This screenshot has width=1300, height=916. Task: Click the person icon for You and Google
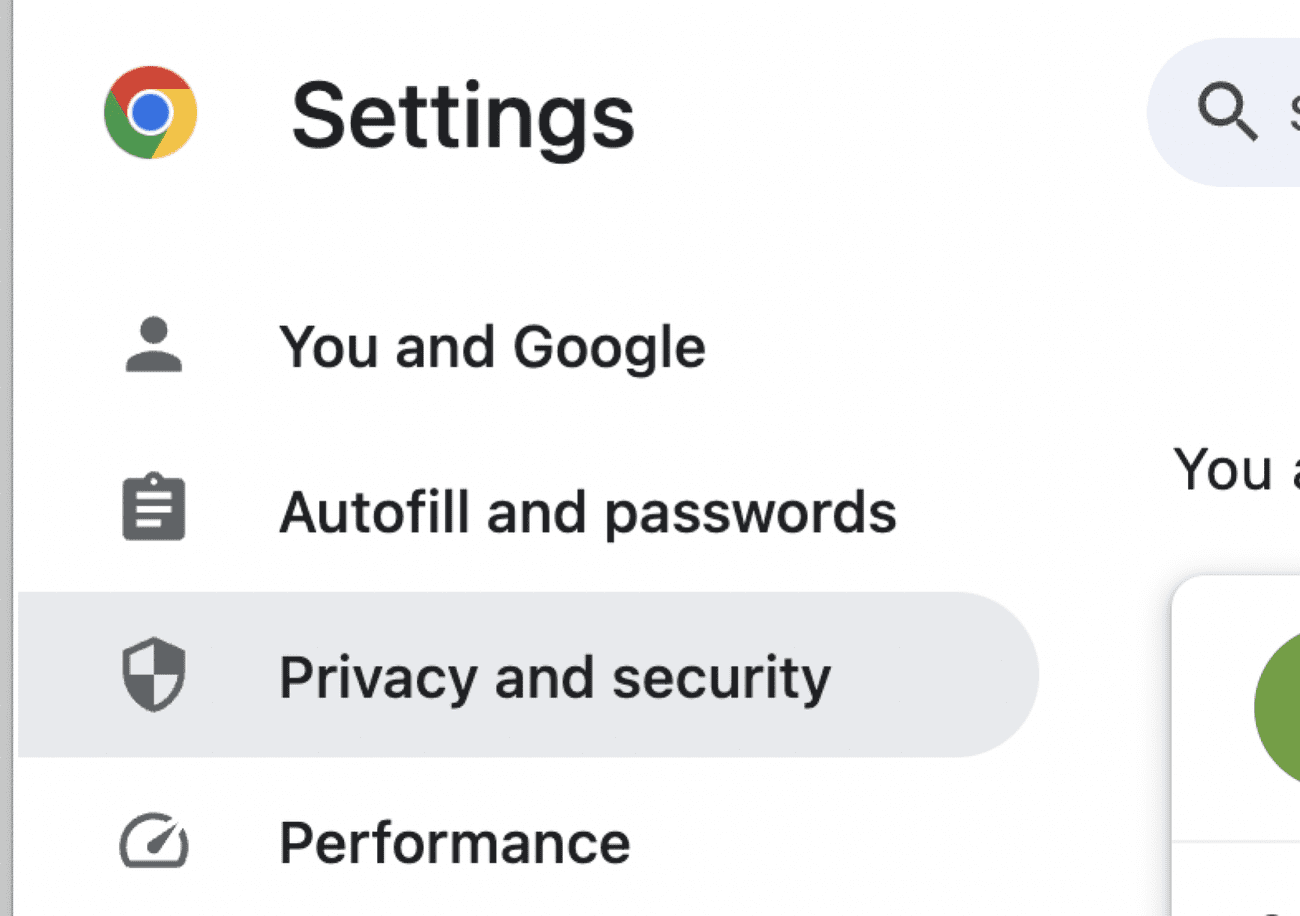[x=154, y=346]
